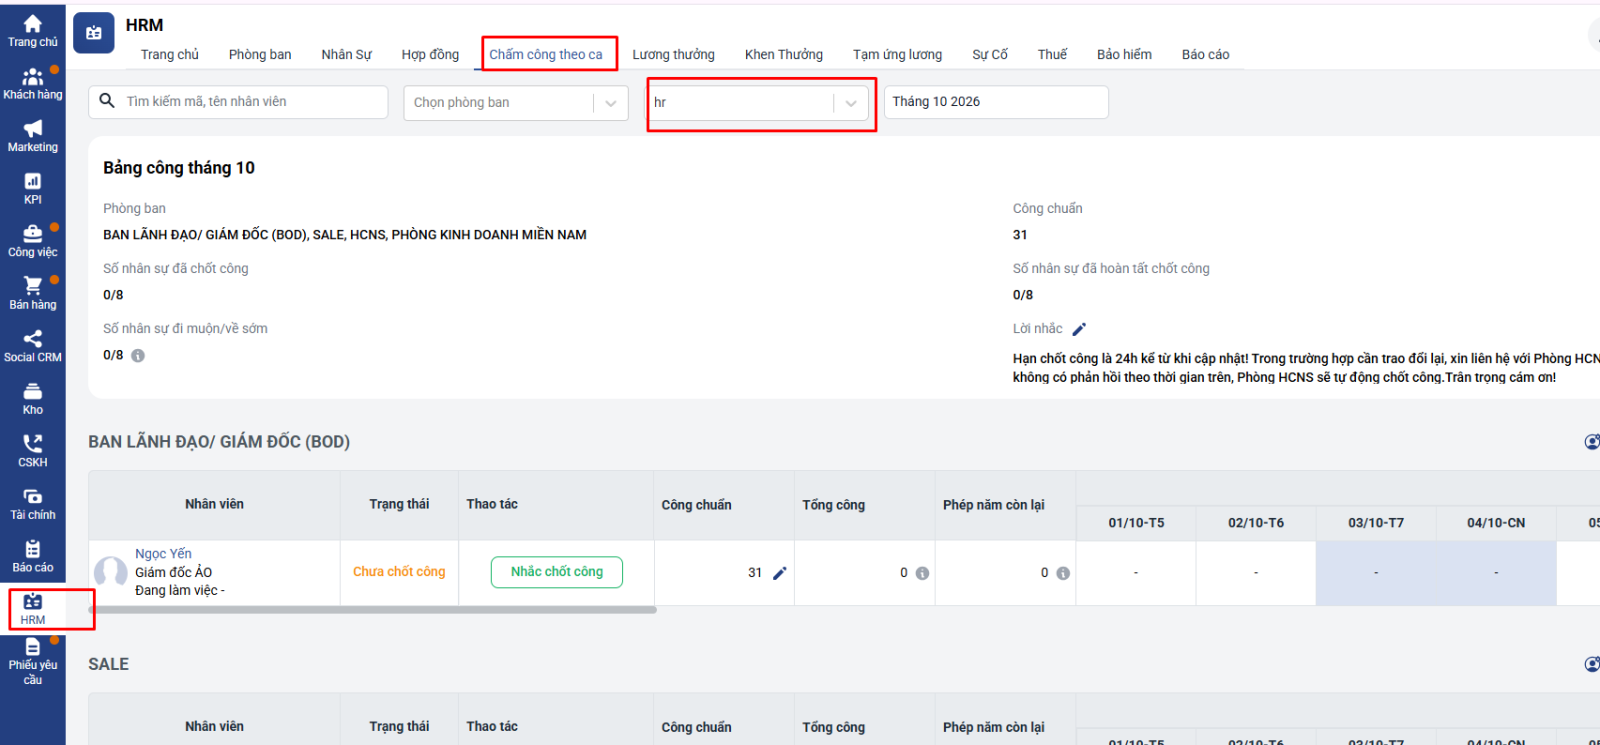Show info for Số nhân sự đi muộn/về sớm

[138, 355]
